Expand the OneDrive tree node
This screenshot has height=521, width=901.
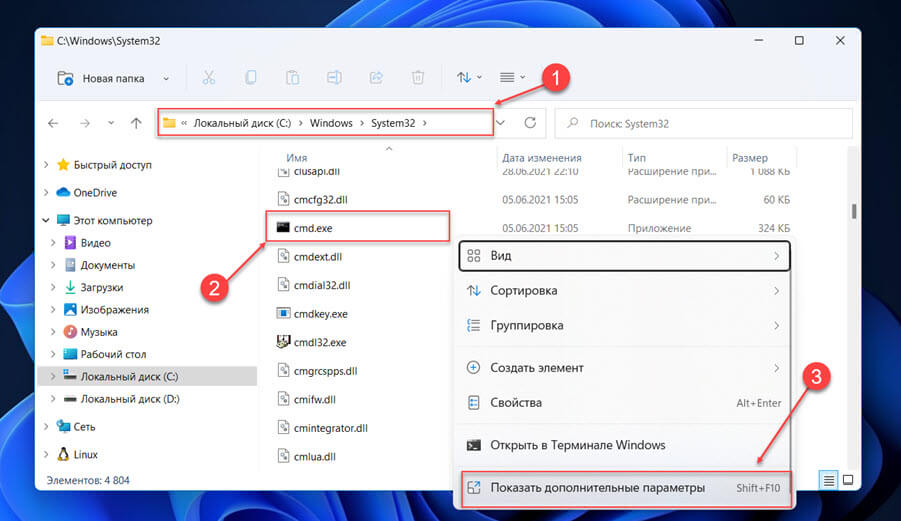tap(46, 192)
